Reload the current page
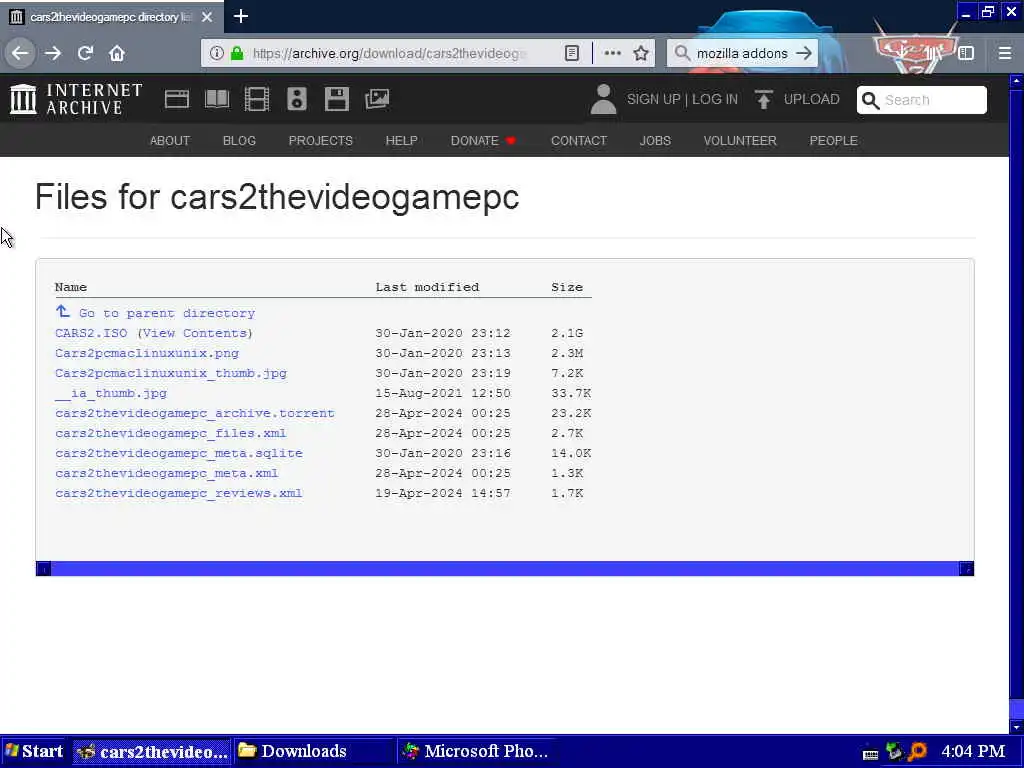 pyautogui.click(x=85, y=53)
